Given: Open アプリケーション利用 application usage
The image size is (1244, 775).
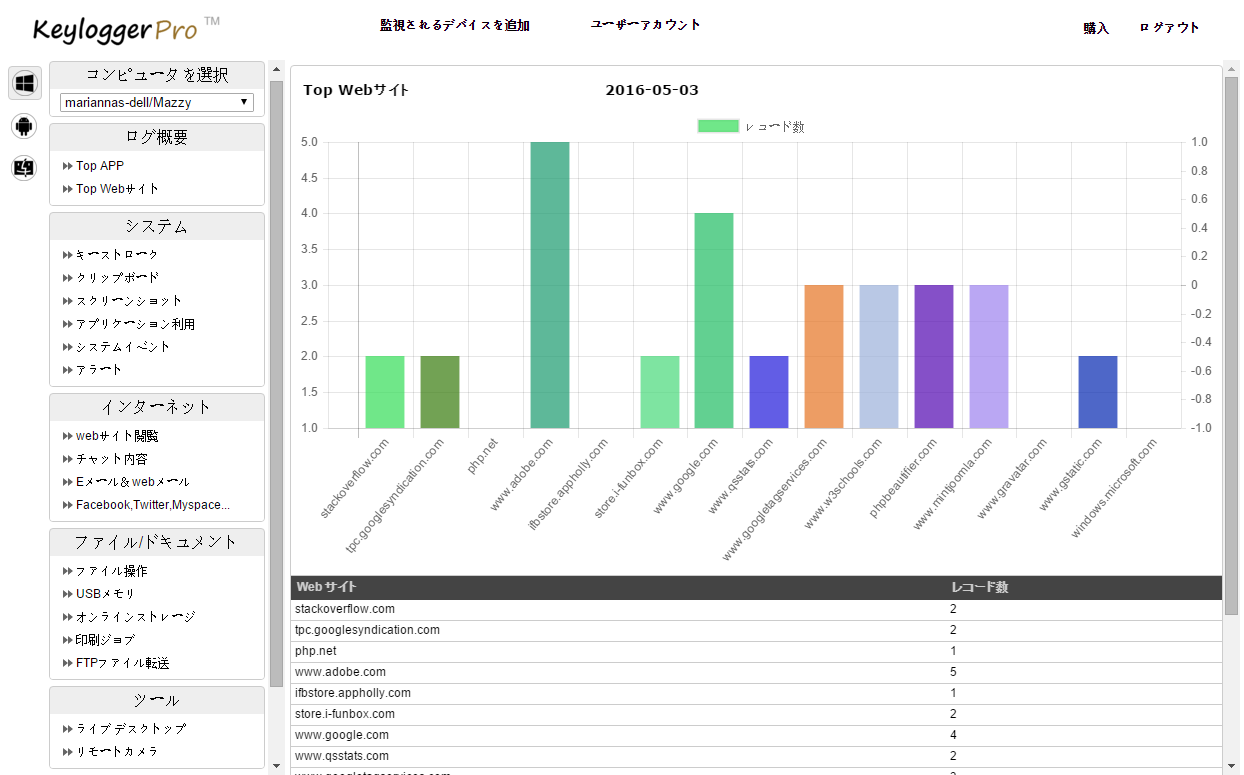Looking at the screenshot, I should [x=135, y=324].
